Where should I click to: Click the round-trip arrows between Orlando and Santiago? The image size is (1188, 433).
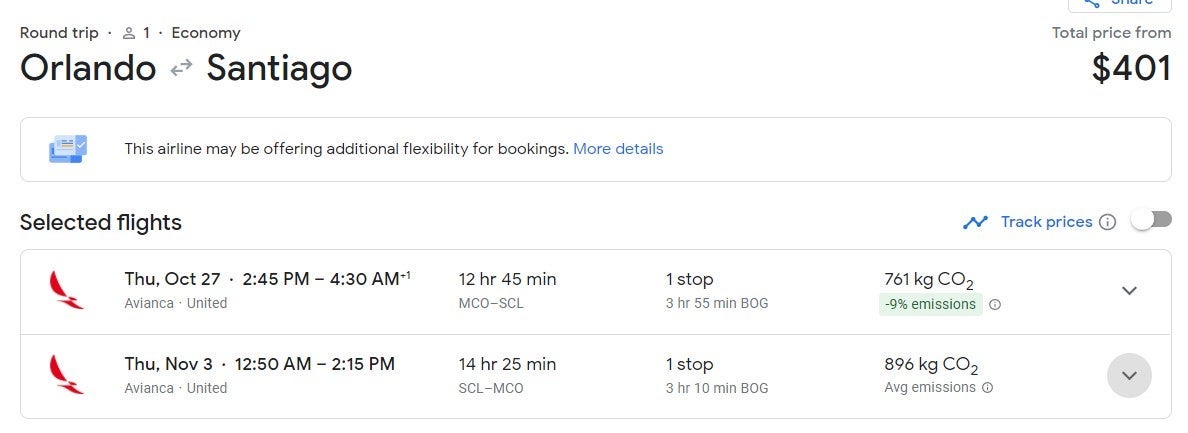coord(181,69)
